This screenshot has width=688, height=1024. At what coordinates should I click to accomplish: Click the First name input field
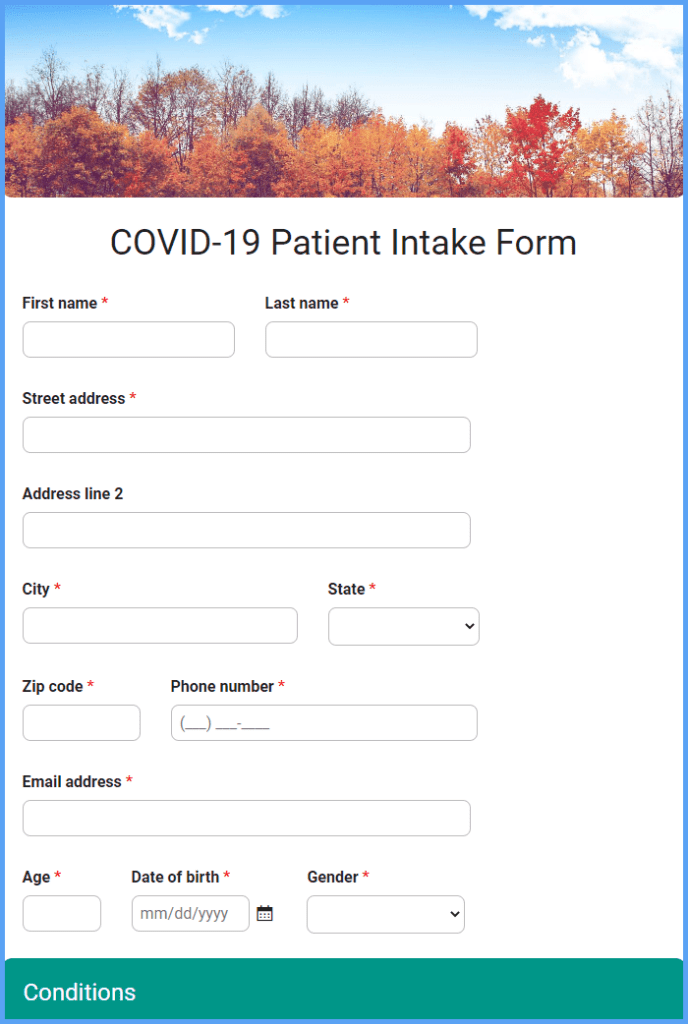pos(128,339)
